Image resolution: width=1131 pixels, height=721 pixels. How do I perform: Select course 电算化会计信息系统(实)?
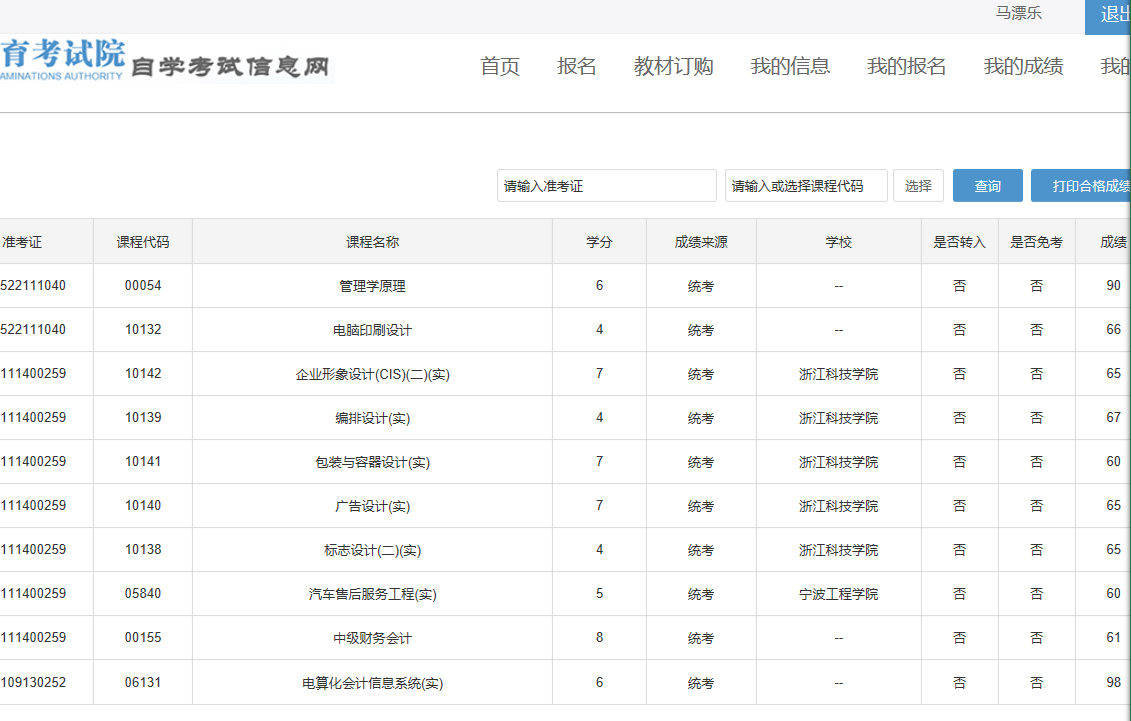click(372, 683)
